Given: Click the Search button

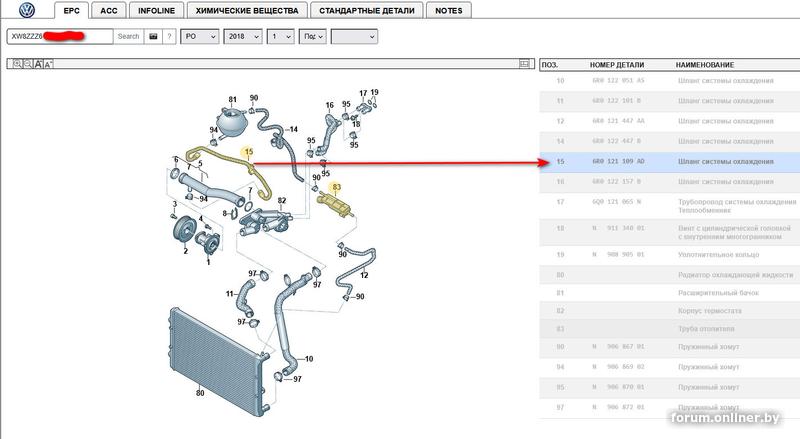Looking at the screenshot, I should coord(128,36).
